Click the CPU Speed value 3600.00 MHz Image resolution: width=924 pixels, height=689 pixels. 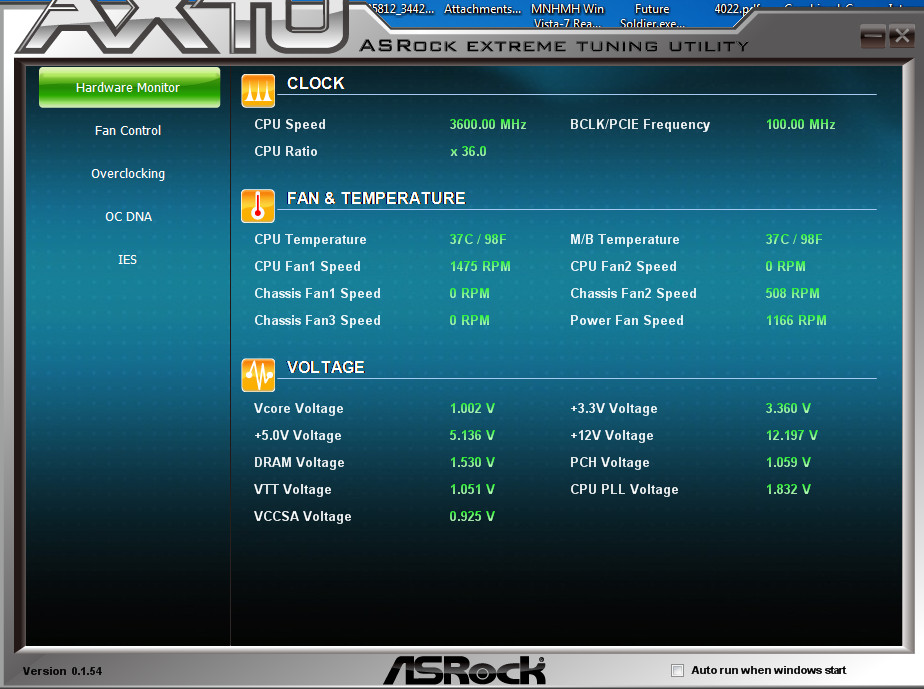click(x=488, y=124)
